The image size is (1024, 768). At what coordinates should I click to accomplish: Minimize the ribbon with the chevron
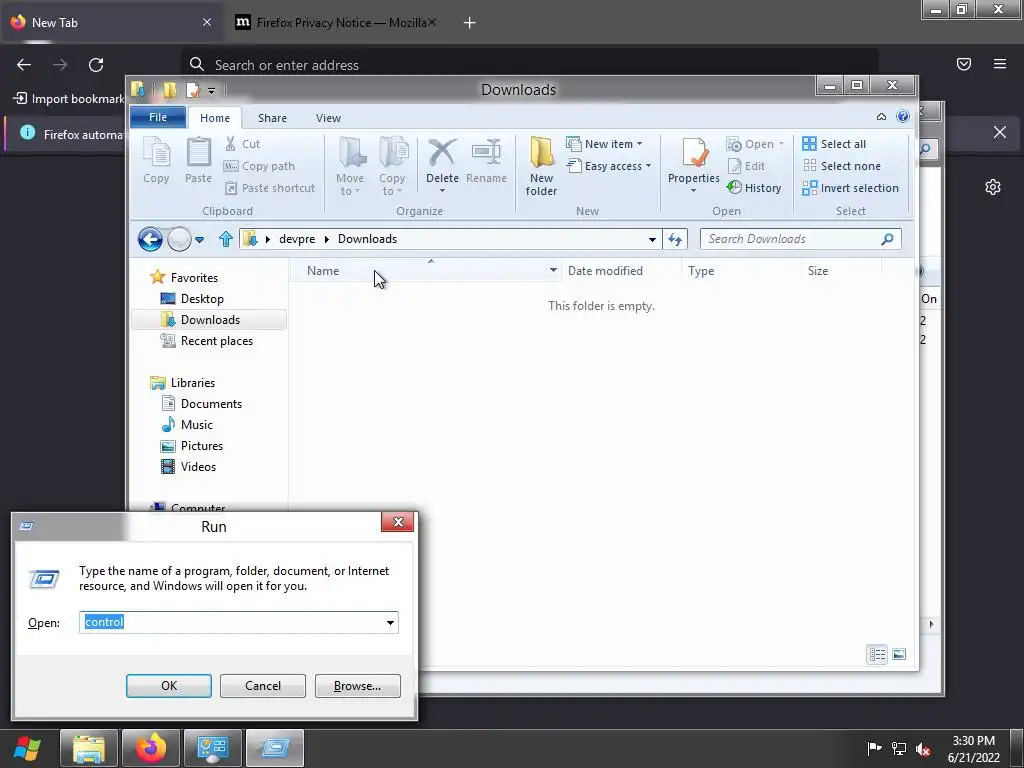[x=881, y=117]
